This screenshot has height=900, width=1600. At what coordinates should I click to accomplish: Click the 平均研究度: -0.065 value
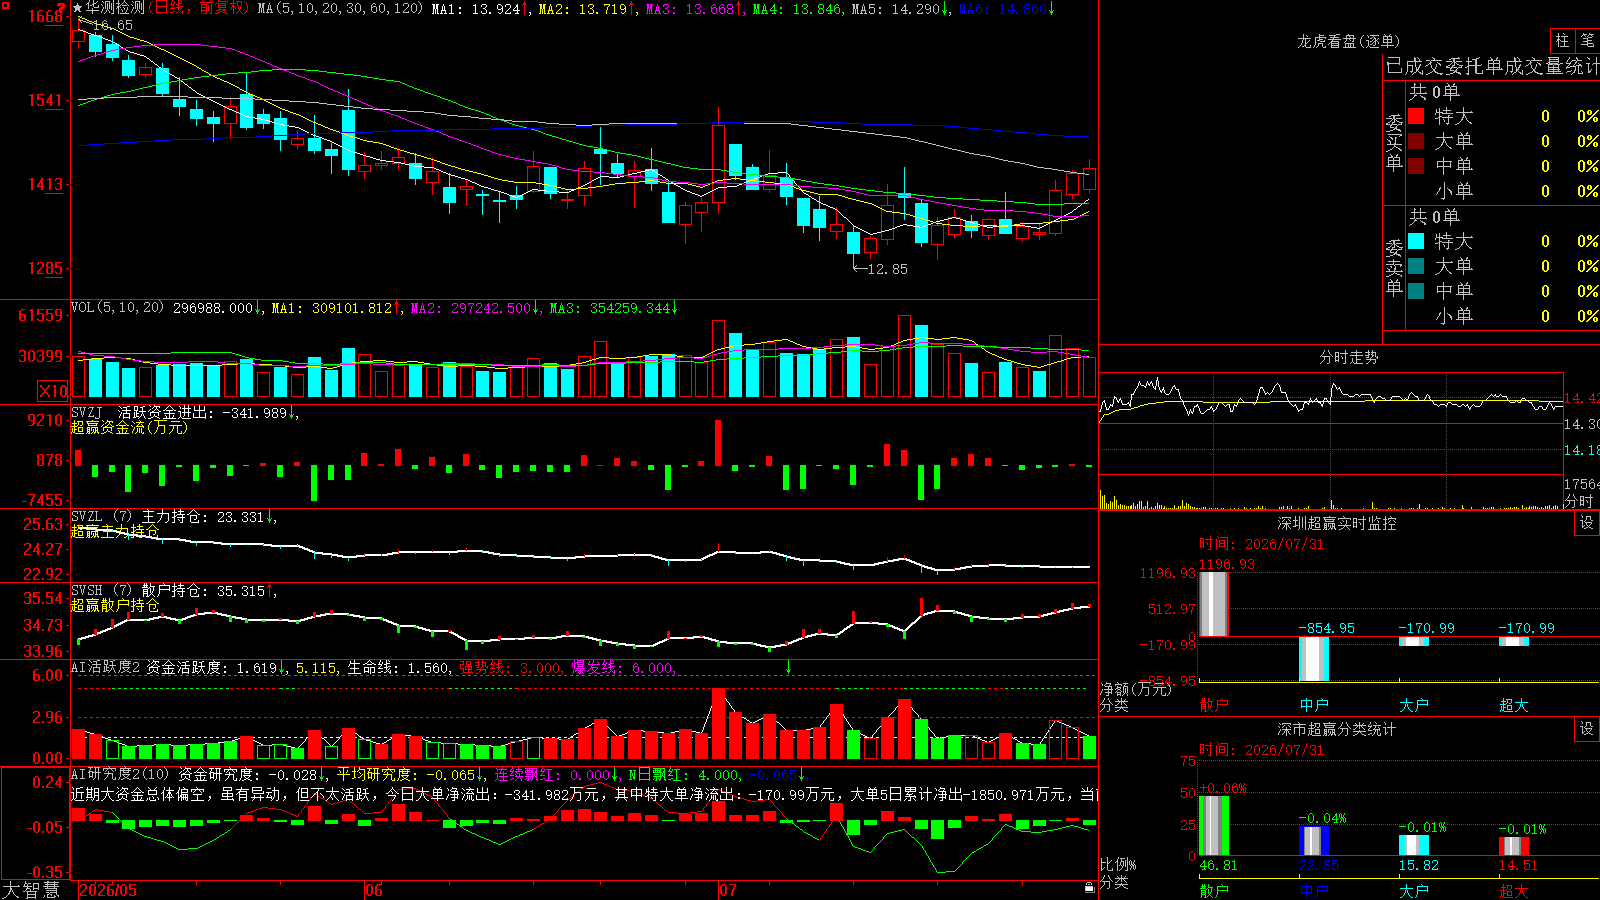[x=405, y=775]
